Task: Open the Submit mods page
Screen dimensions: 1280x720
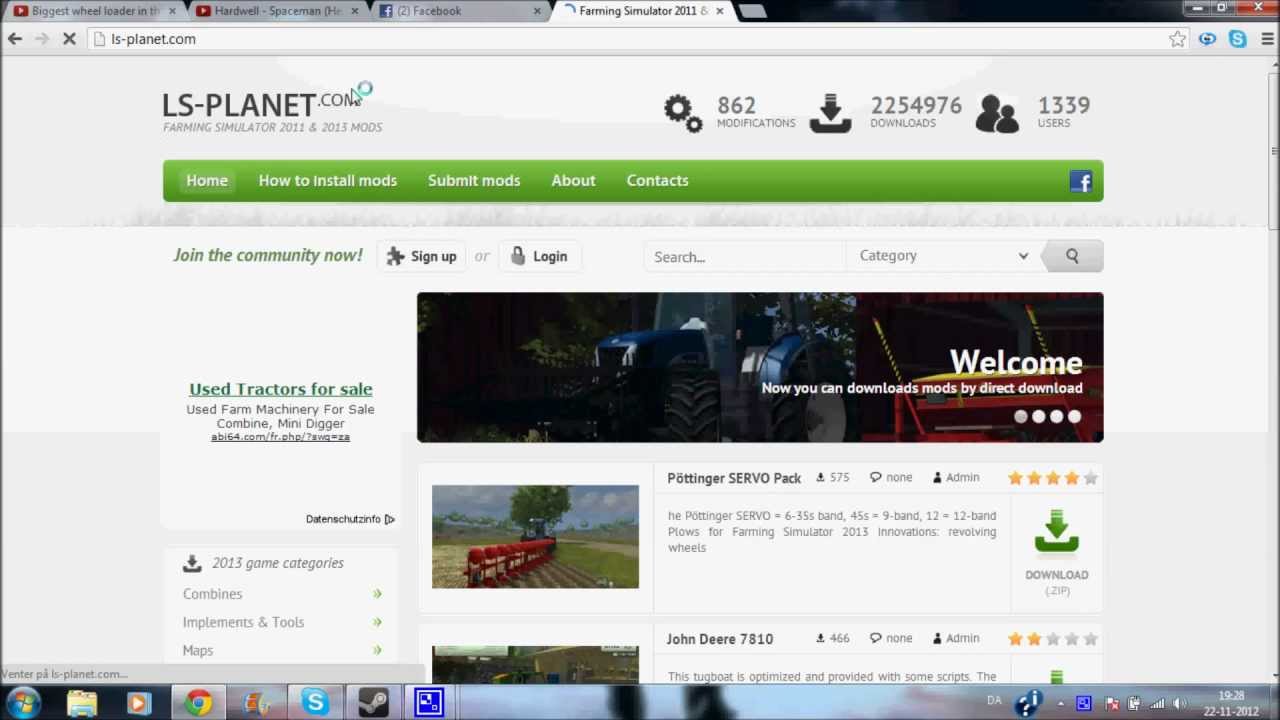Action: [474, 181]
